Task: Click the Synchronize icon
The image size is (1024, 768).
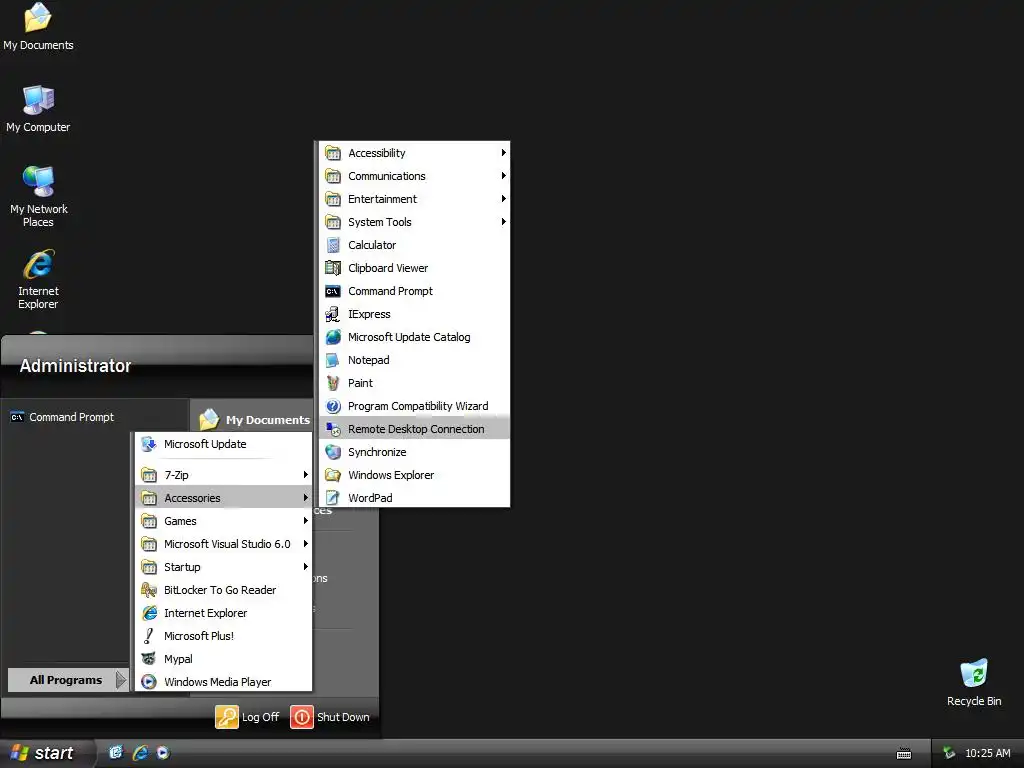Action: click(333, 452)
